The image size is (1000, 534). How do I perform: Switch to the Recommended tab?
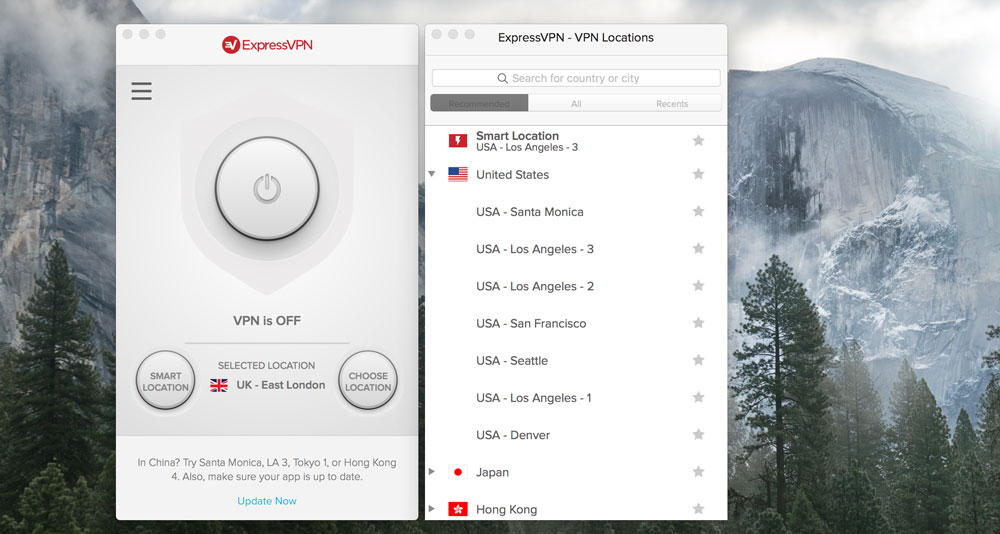(479, 103)
